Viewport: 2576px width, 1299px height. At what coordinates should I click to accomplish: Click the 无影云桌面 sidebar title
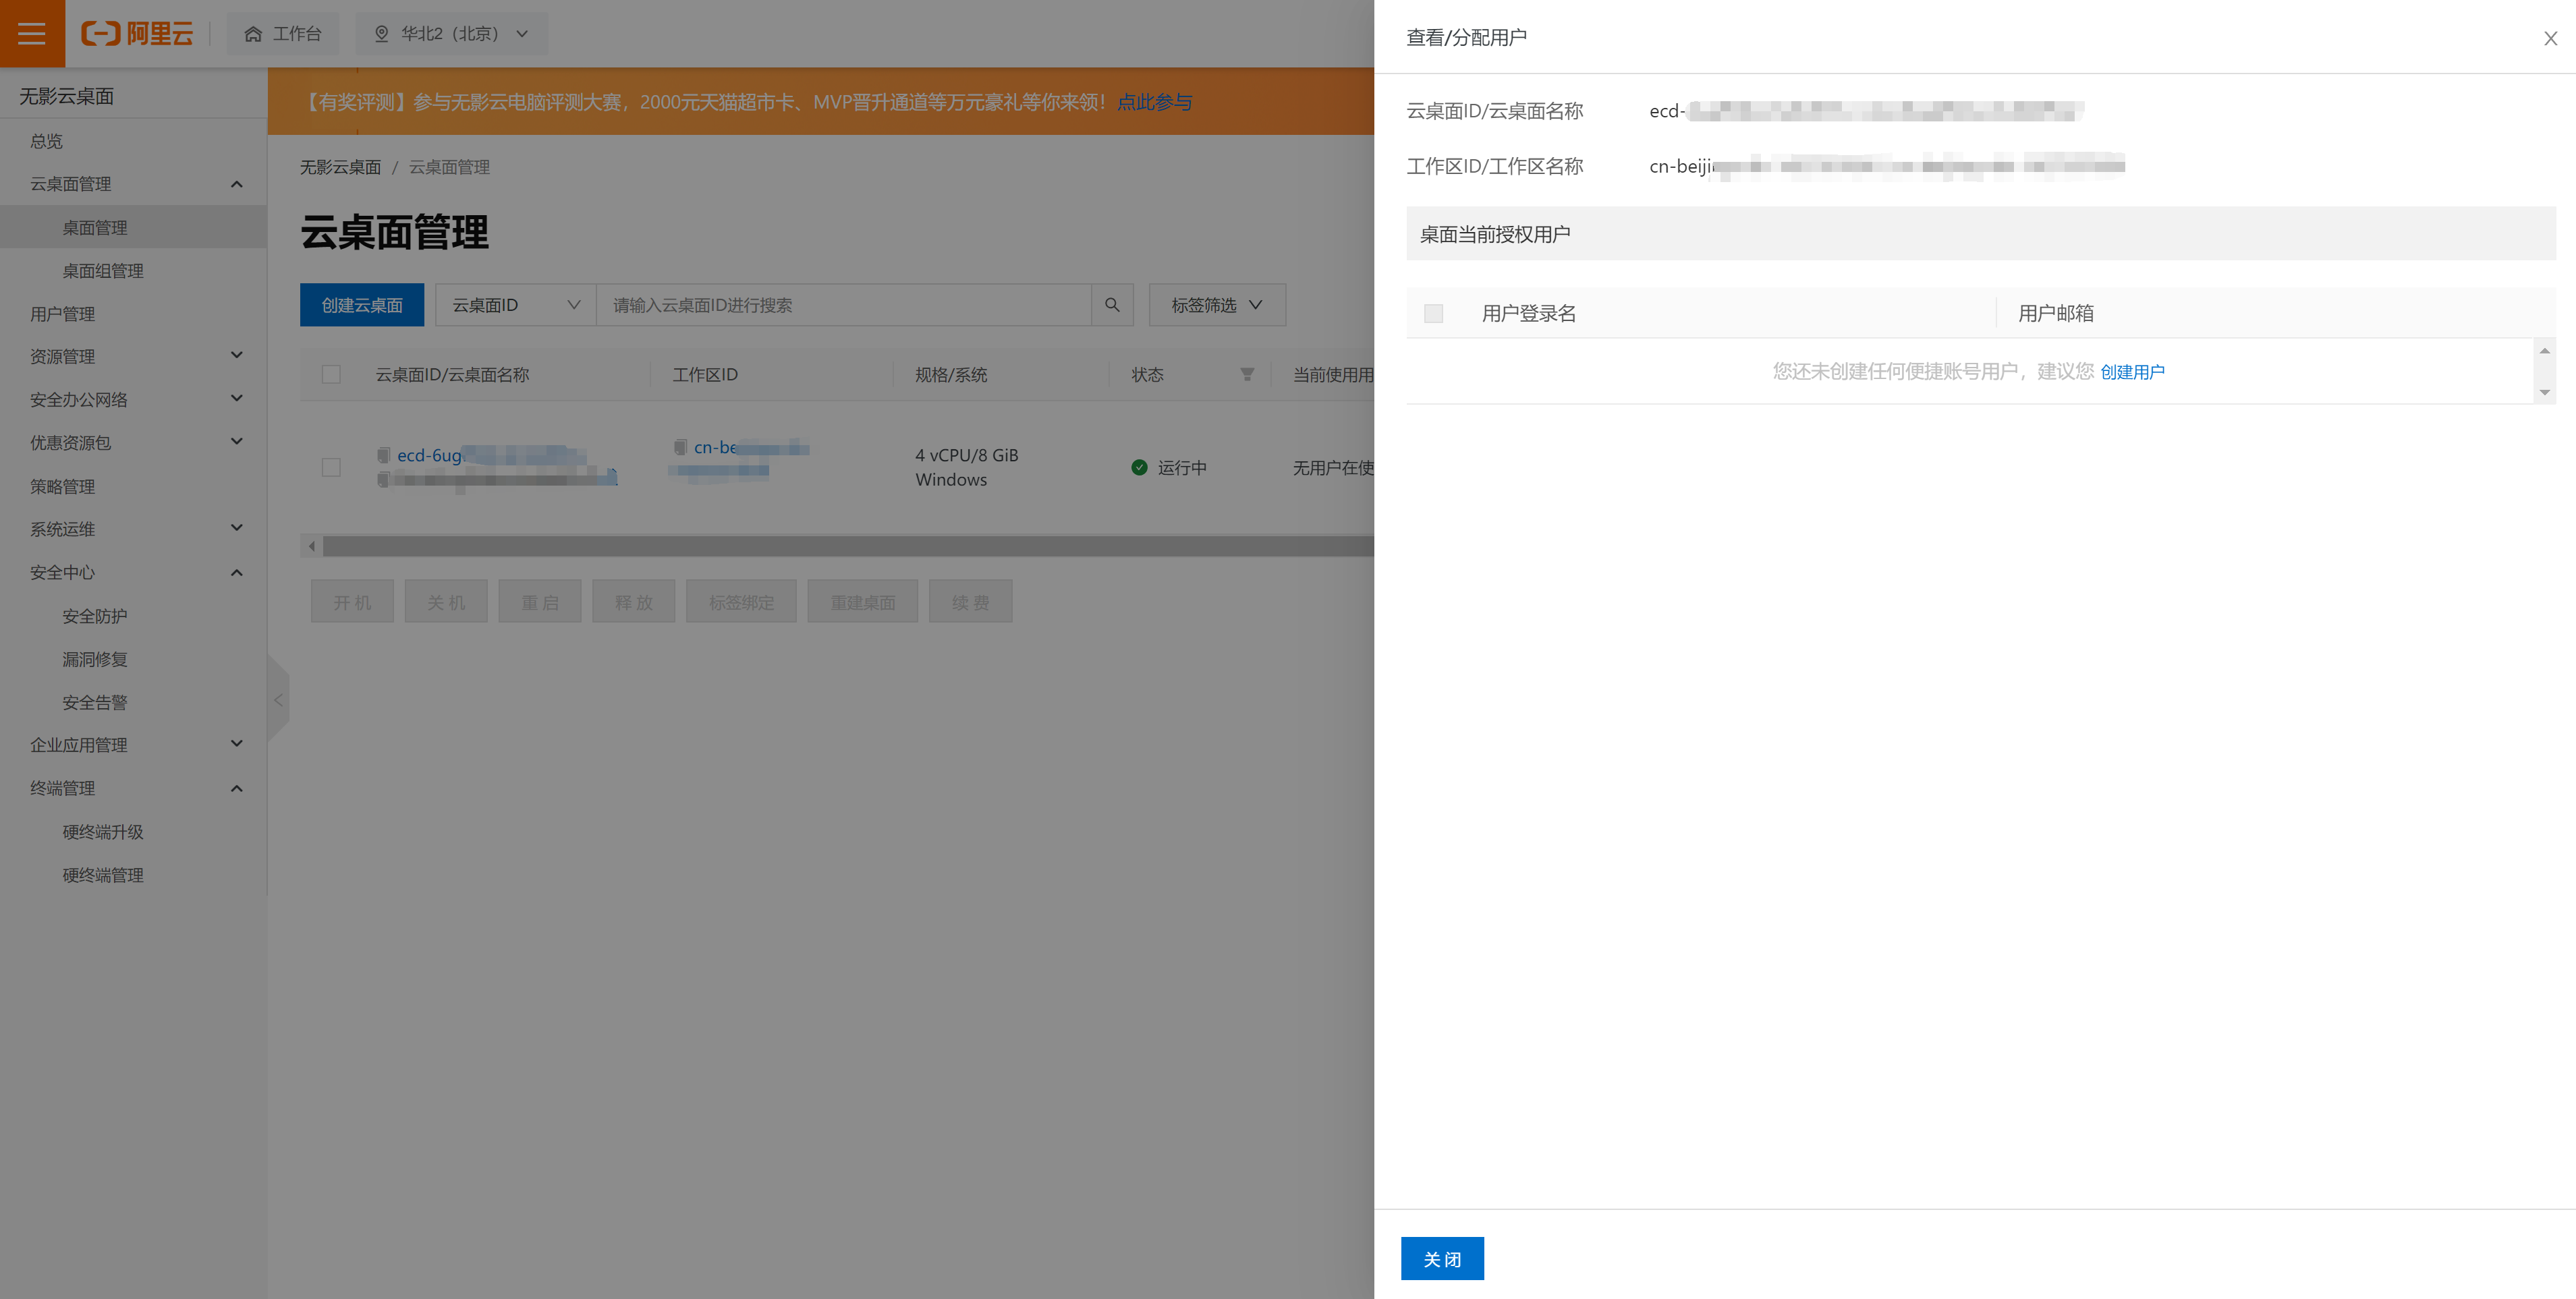67,96
